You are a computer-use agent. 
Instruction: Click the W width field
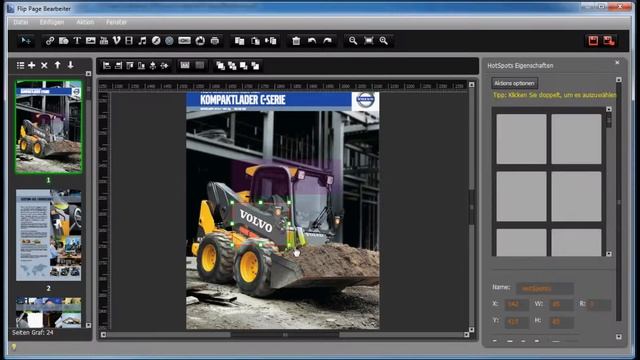pos(561,304)
